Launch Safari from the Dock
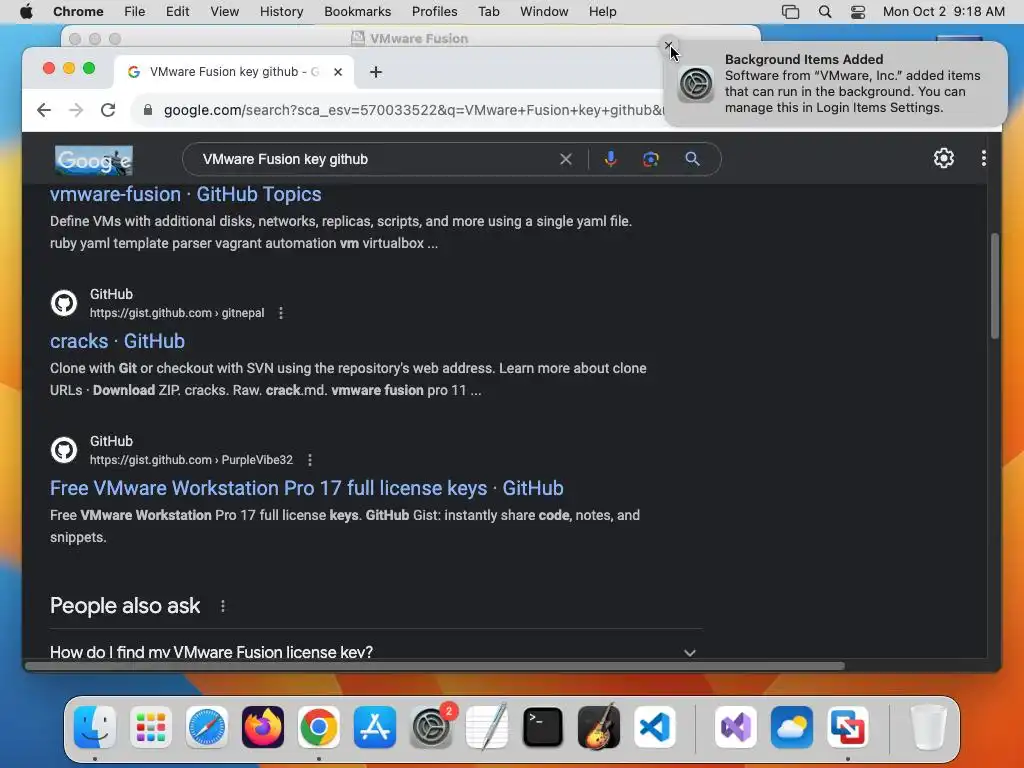Screen dimensions: 1024x768 pyautogui.click(x=207, y=727)
